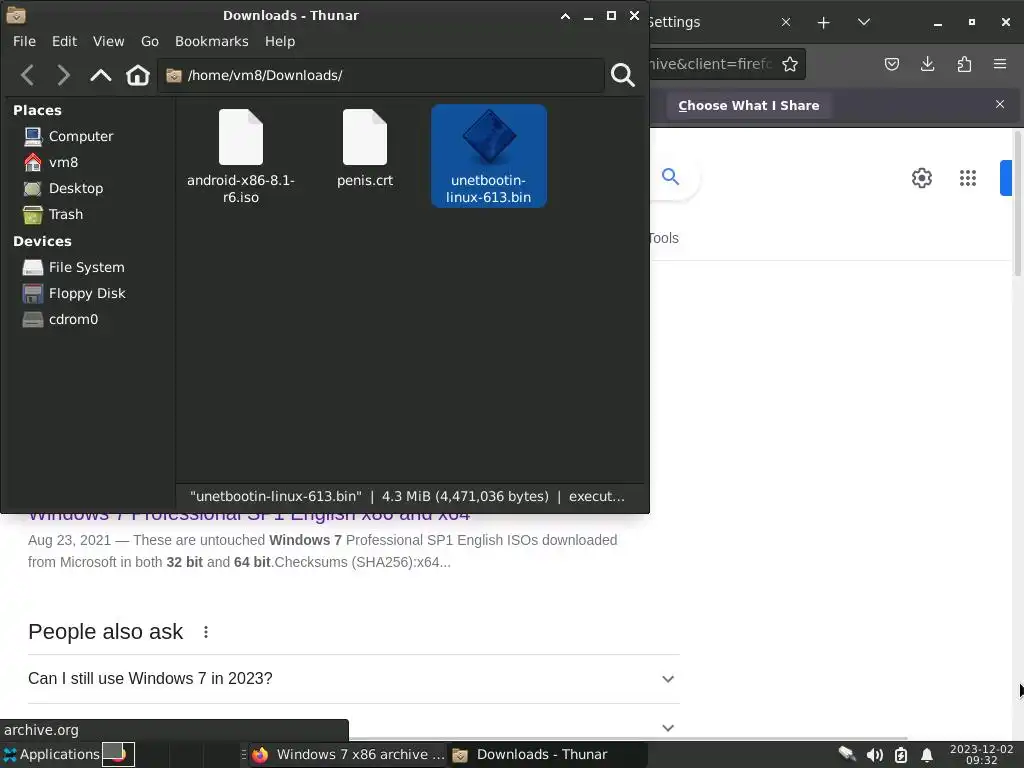Open the Tools option in Google results
The height and width of the screenshot is (768, 1024).
[664, 238]
